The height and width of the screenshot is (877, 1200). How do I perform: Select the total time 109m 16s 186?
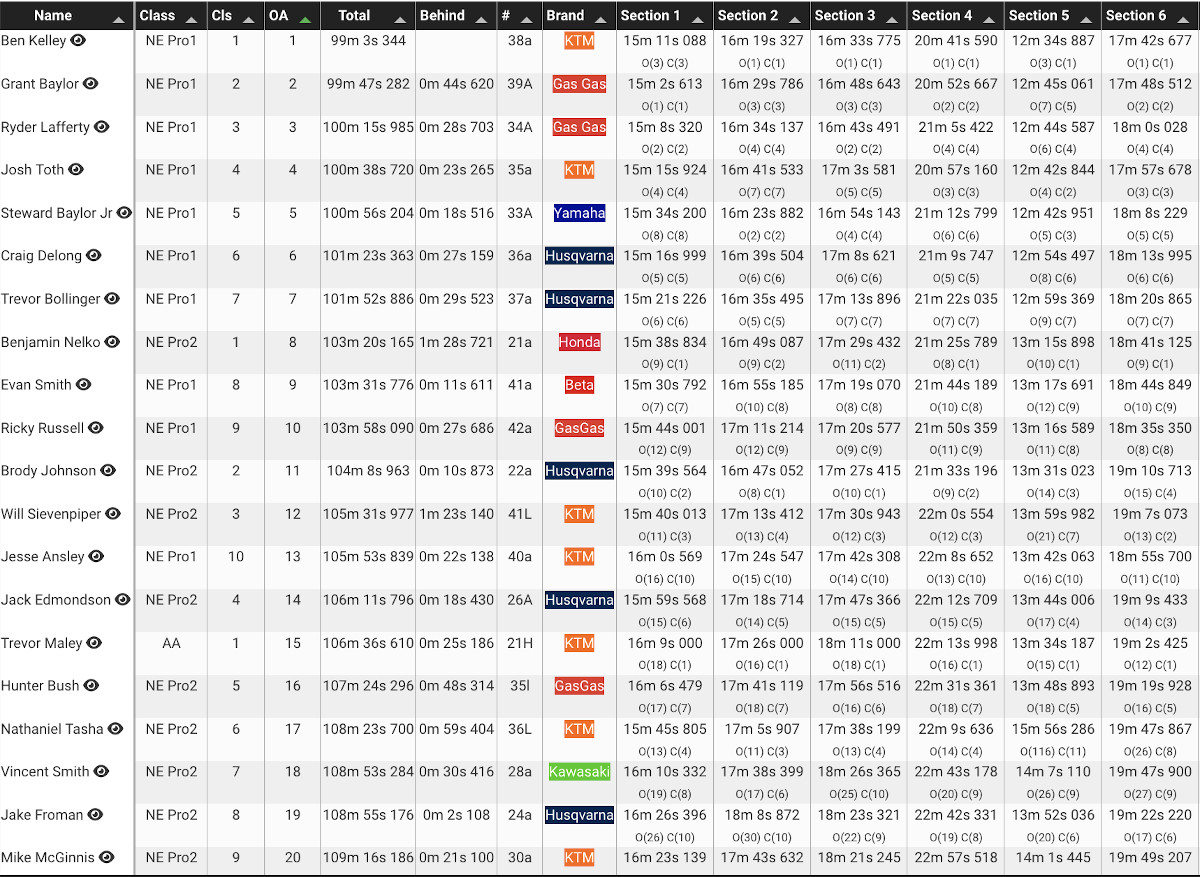(x=368, y=858)
